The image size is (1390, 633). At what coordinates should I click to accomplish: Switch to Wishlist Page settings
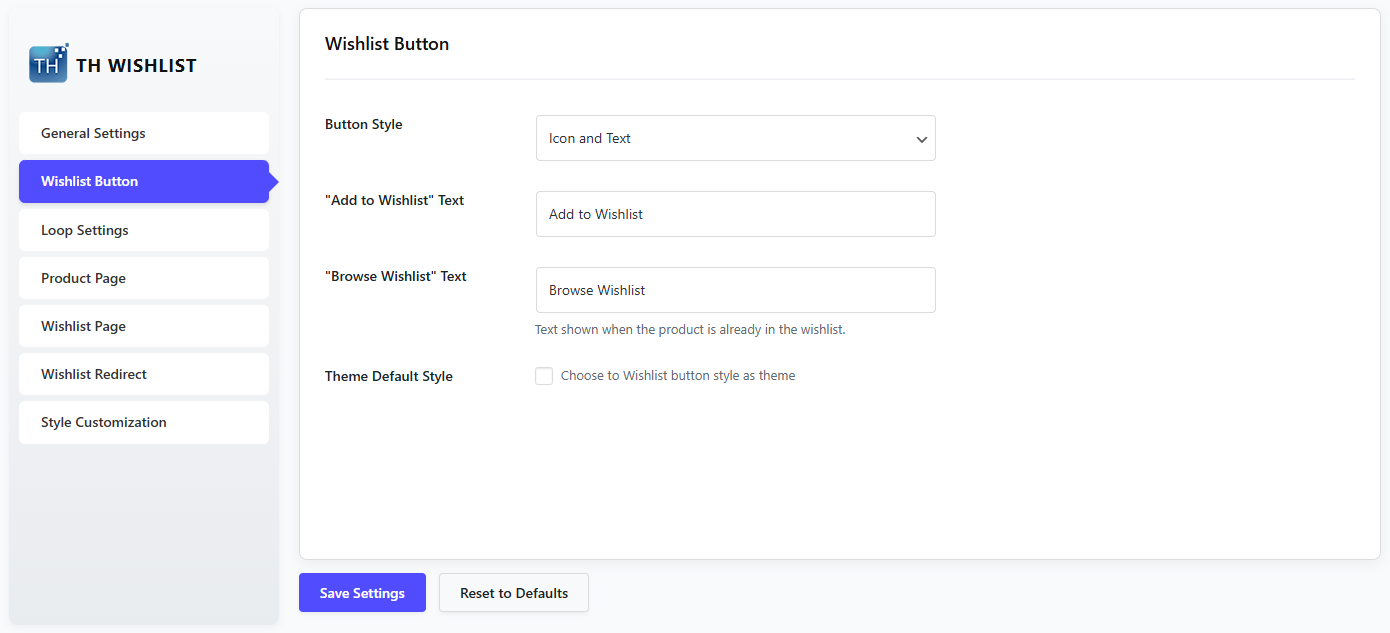(143, 326)
